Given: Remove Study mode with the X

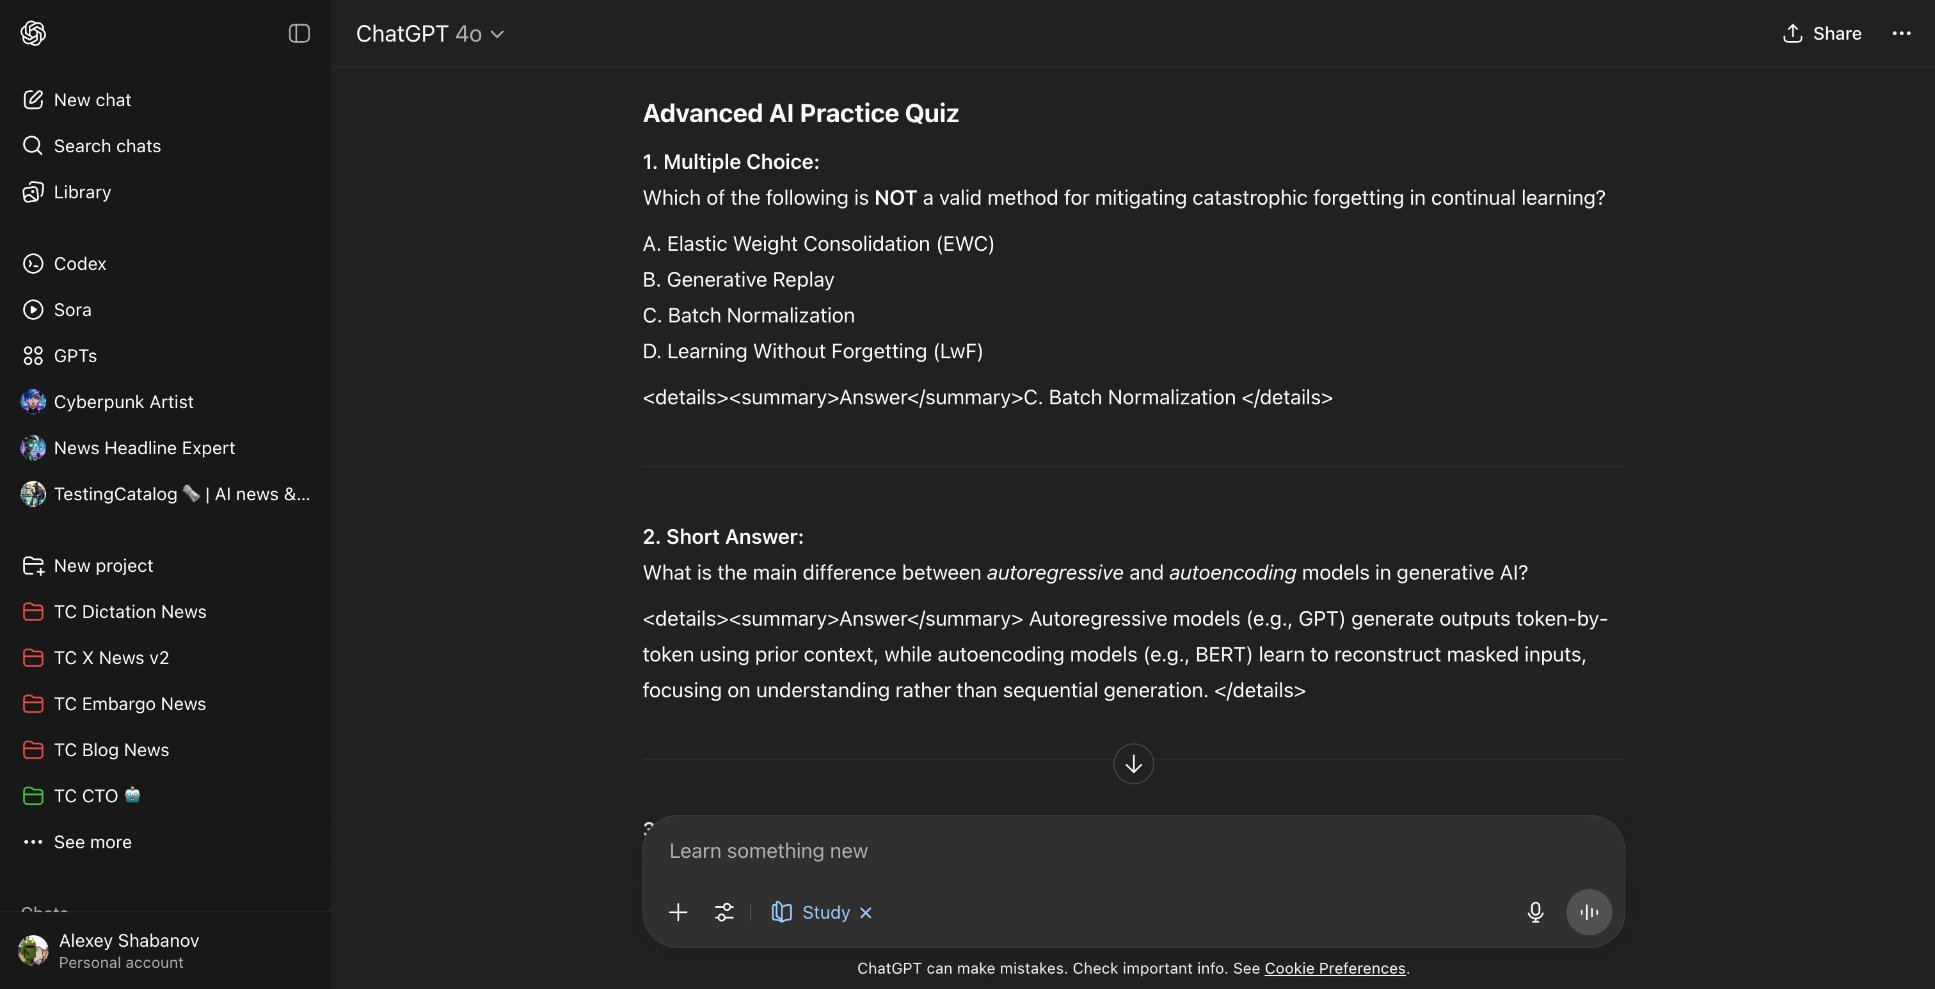Looking at the screenshot, I should [866, 912].
